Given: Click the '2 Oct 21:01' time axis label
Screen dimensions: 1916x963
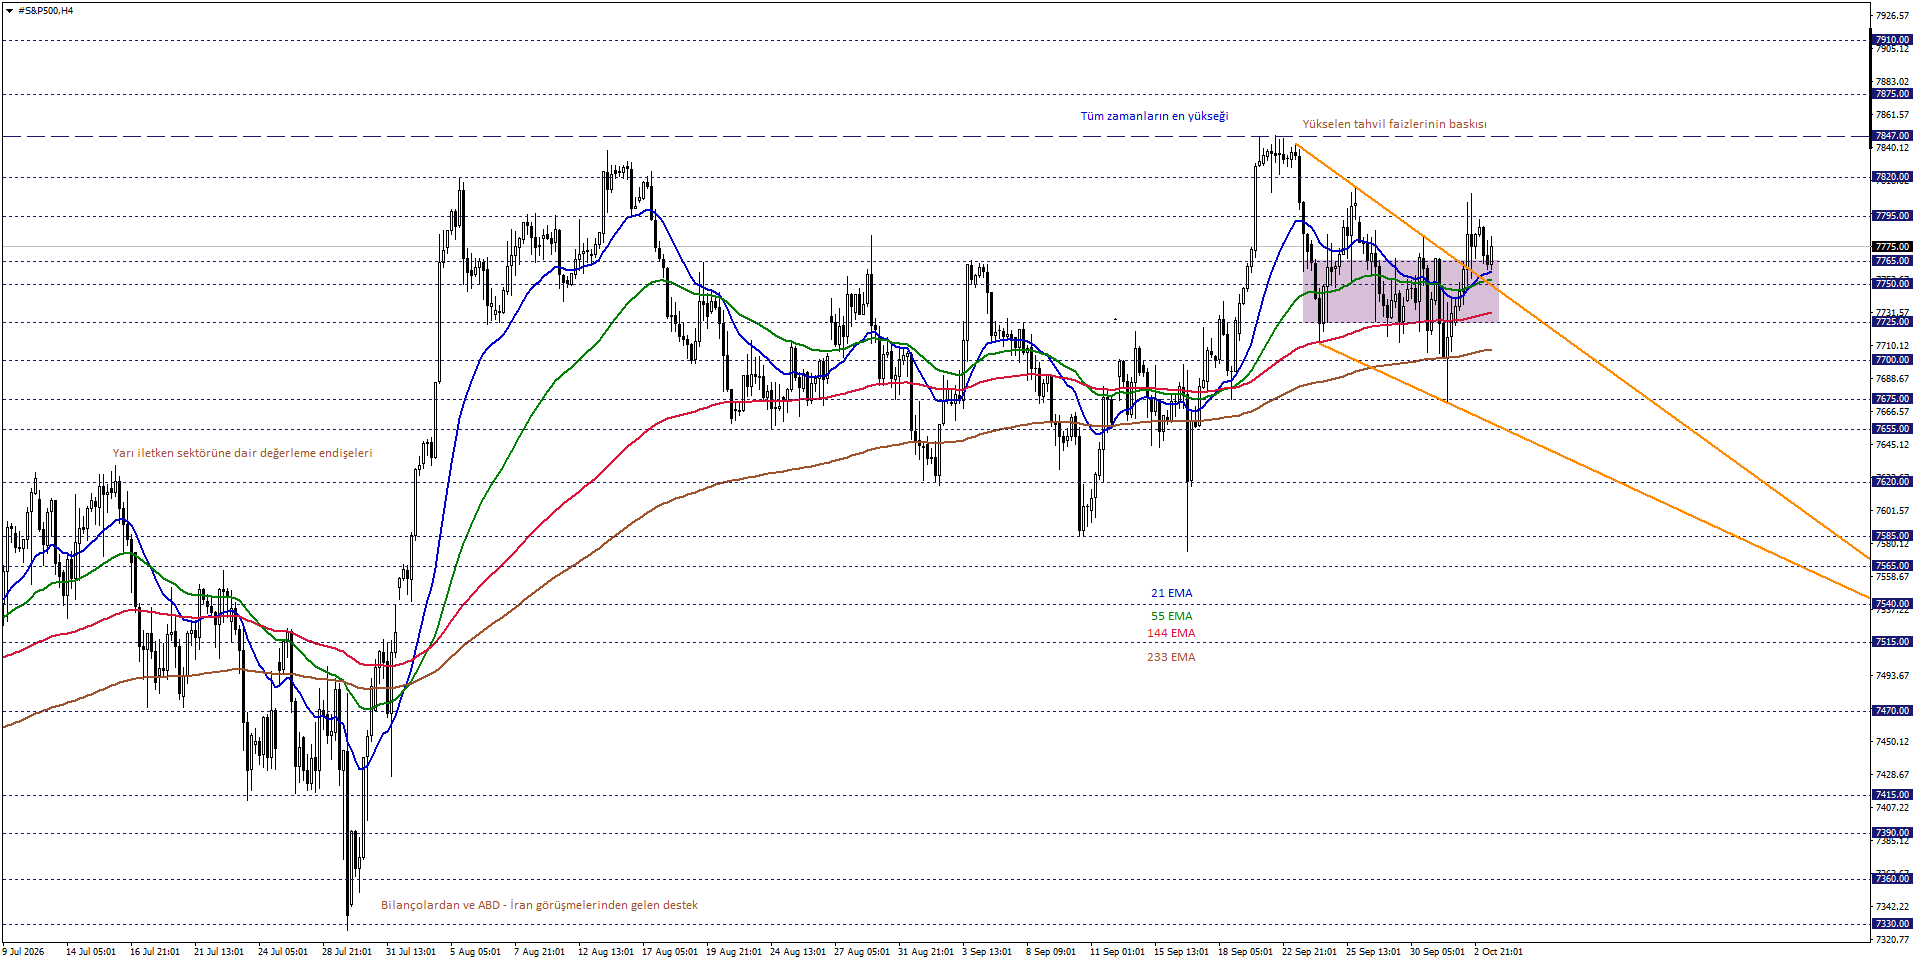Looking at the screenshot, I should 1498,952.
